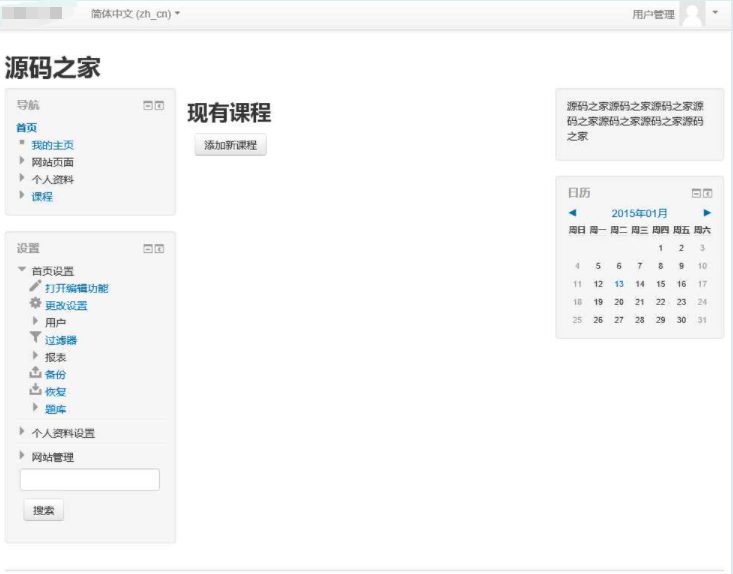Screen dimensions: 733x574
Task: Open the 备份 link
Action: 55,374
